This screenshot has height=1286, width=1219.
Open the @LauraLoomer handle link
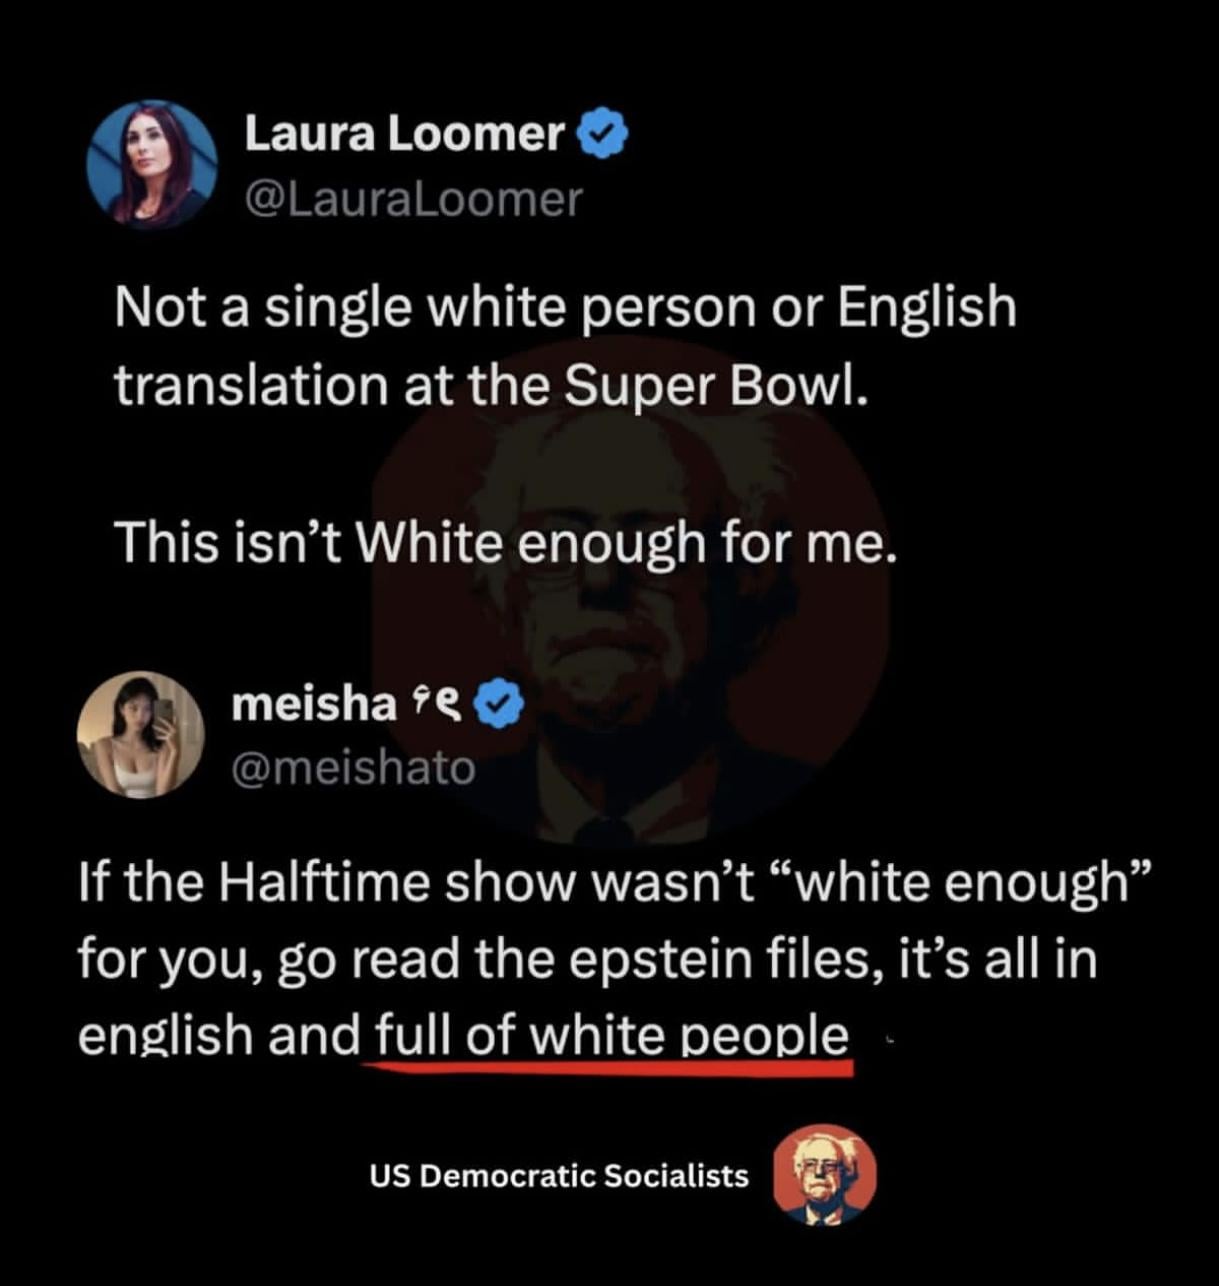(412, 198)
